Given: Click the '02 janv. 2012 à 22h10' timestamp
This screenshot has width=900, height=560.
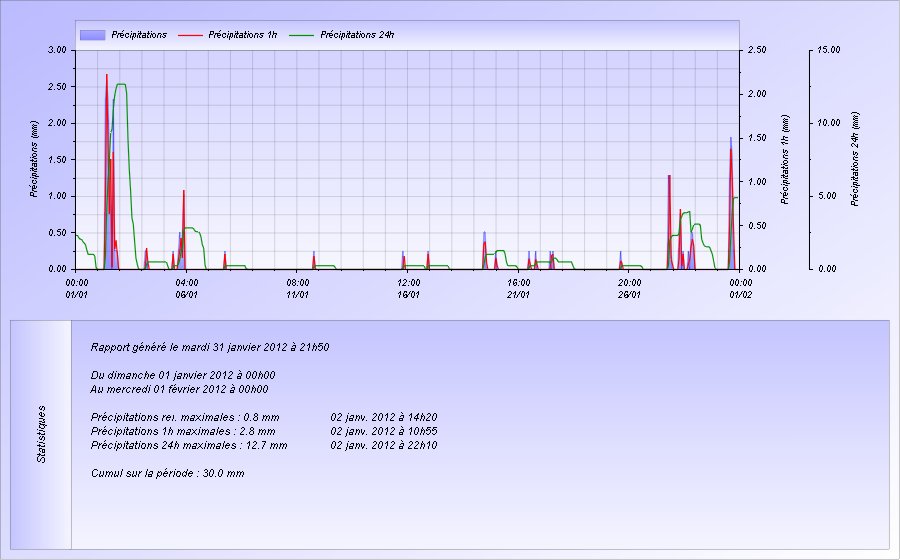Looking at the screenshot, I should click(384, 445).
